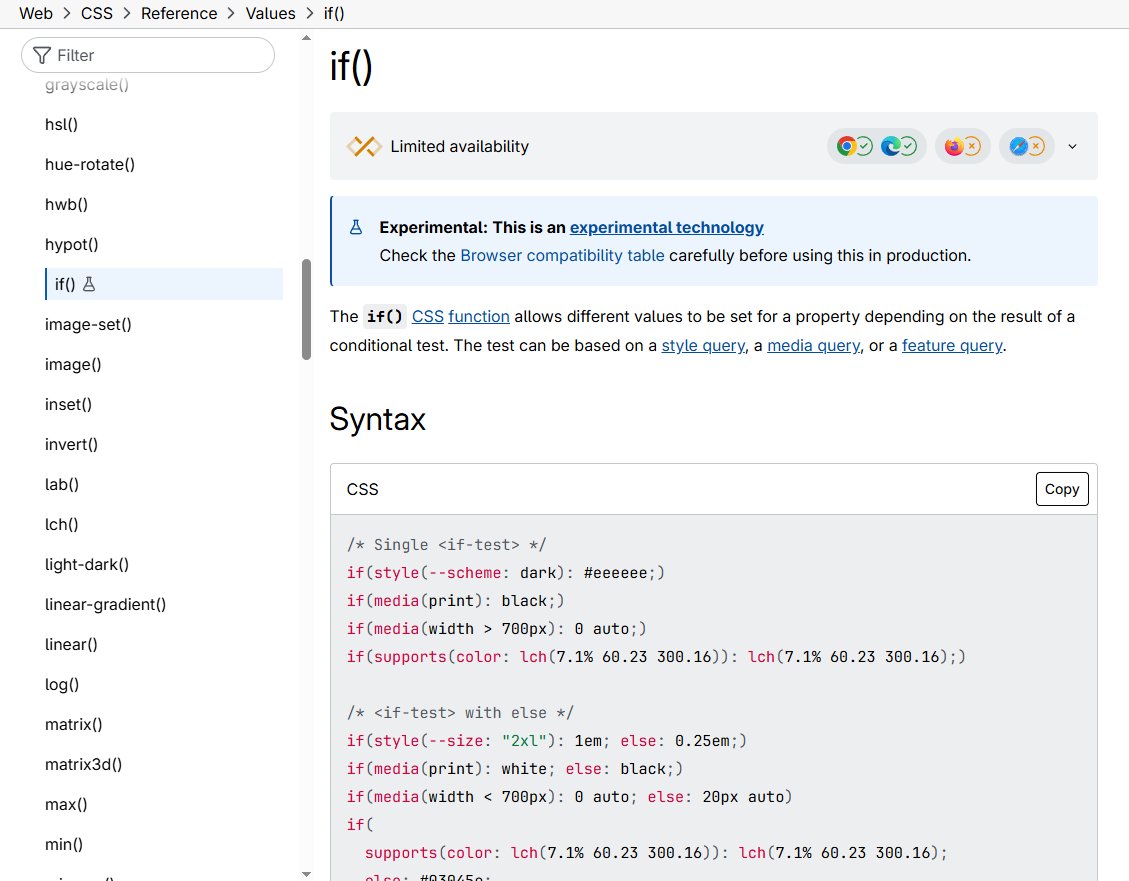Expand the browser availability details chevron
Viewport: 1129px width, 881px height.
click(x=1072, y=146)
